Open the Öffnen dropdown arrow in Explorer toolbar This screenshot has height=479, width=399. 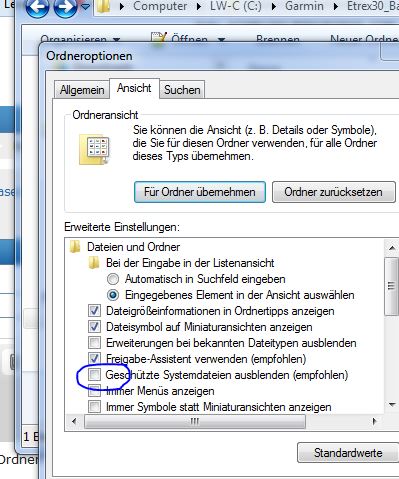click(221, 40)
